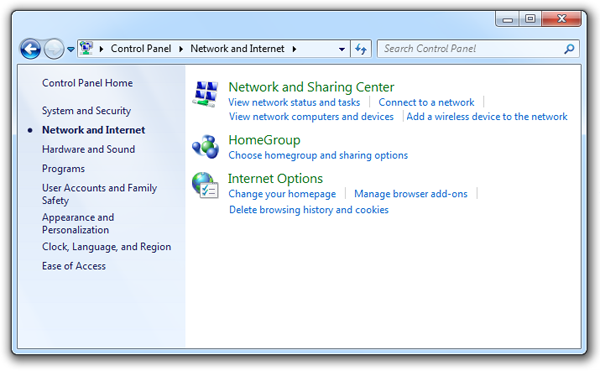Minimize the Control Panel window
The height and width of the screenshot is (371, 600).
pos(507,19)
